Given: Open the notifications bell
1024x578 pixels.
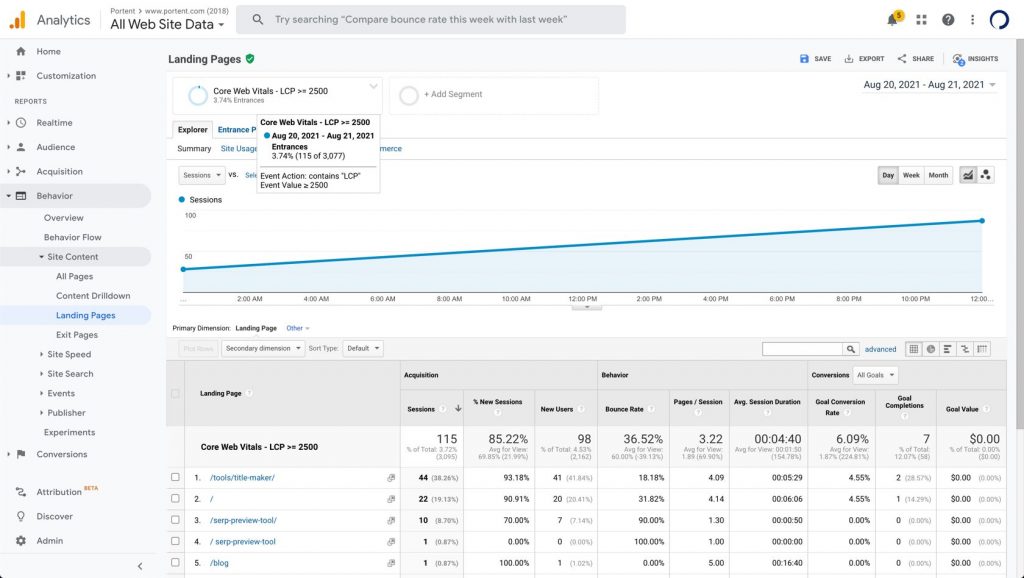Looking at the screenshot, I should 892,20.
